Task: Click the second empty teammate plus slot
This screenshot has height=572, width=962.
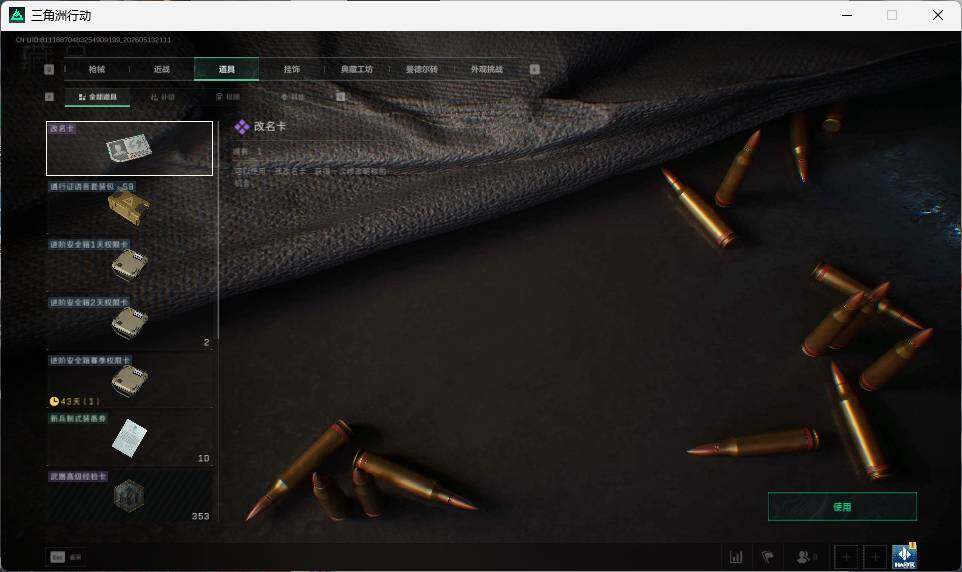Action: click(875, 557)
